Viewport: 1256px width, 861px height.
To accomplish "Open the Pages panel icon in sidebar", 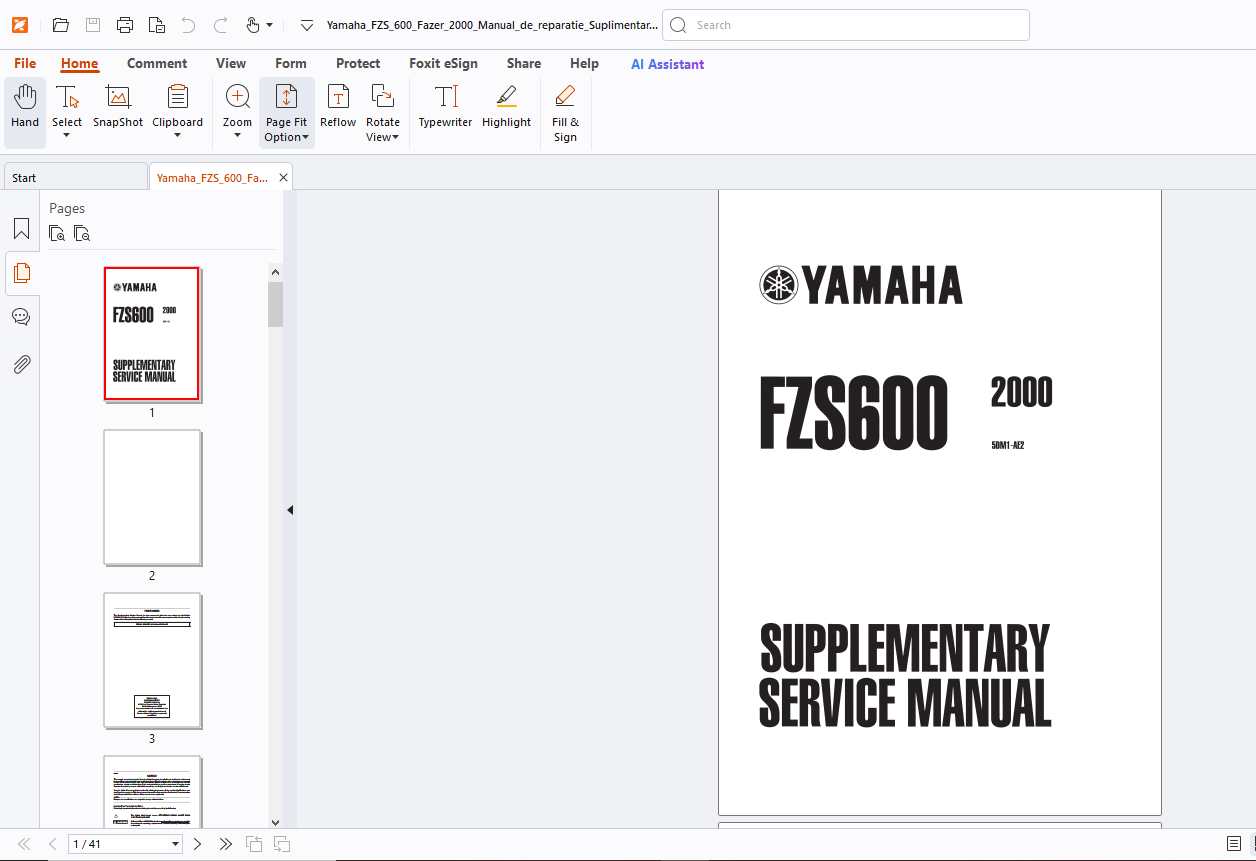I will pyautogui.click(x=21, y=273).
